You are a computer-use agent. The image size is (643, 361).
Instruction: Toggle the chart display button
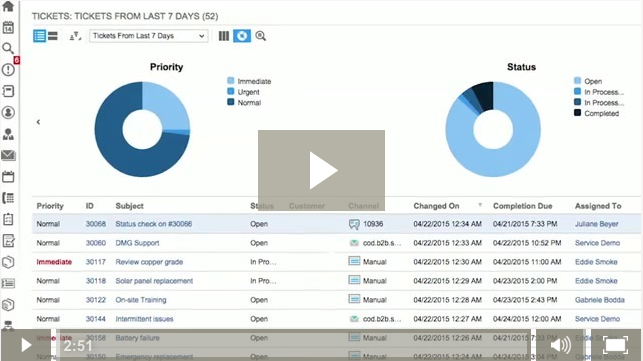[x=242, y=36]
